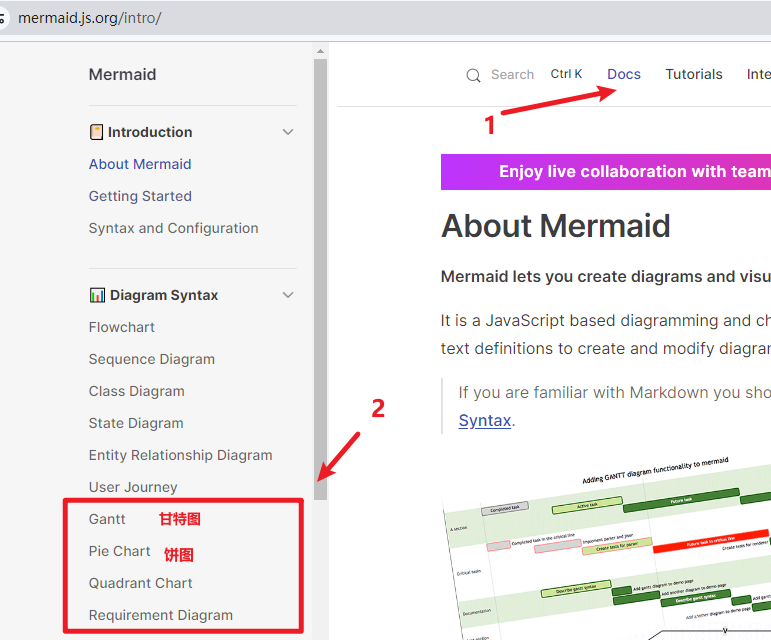771x640 pixels.
Task: Collapse the Diagram Syntax section chevron
Action: [288, 295]
